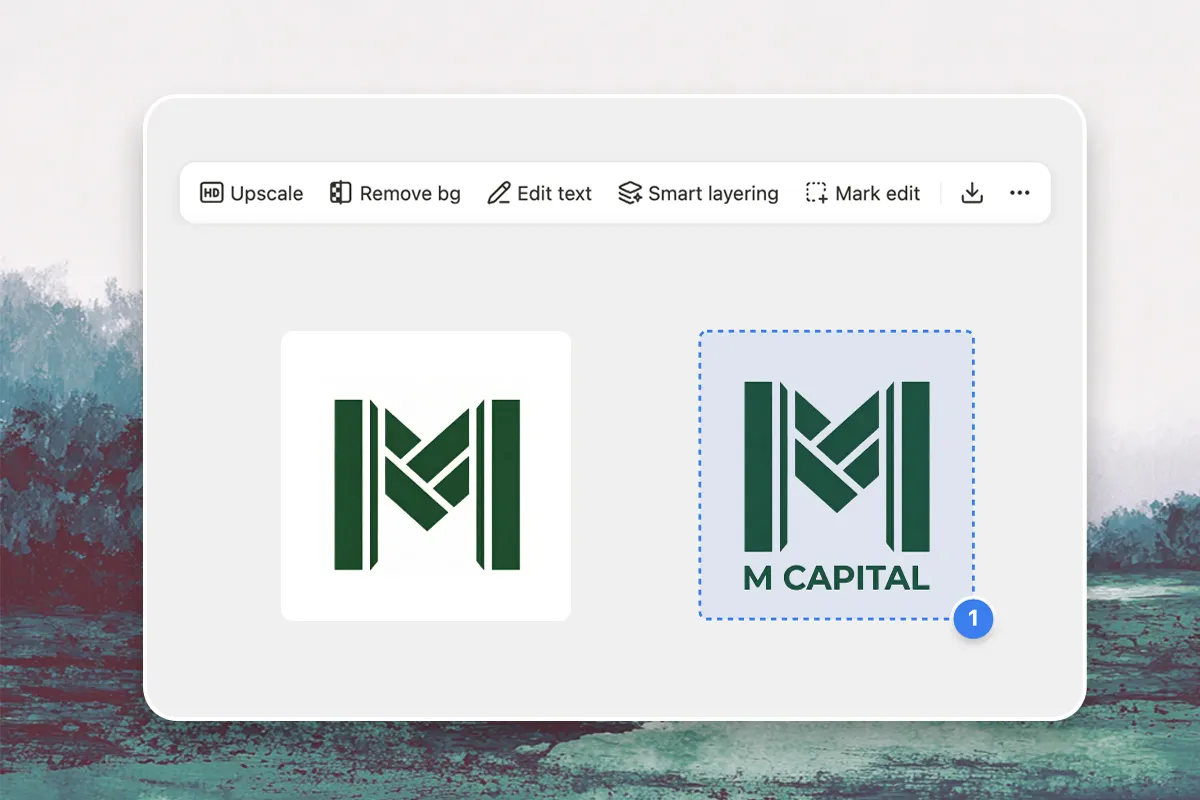Click the Remove bg icon
This screenshot has height=800, width=1200.
[341, 193]
